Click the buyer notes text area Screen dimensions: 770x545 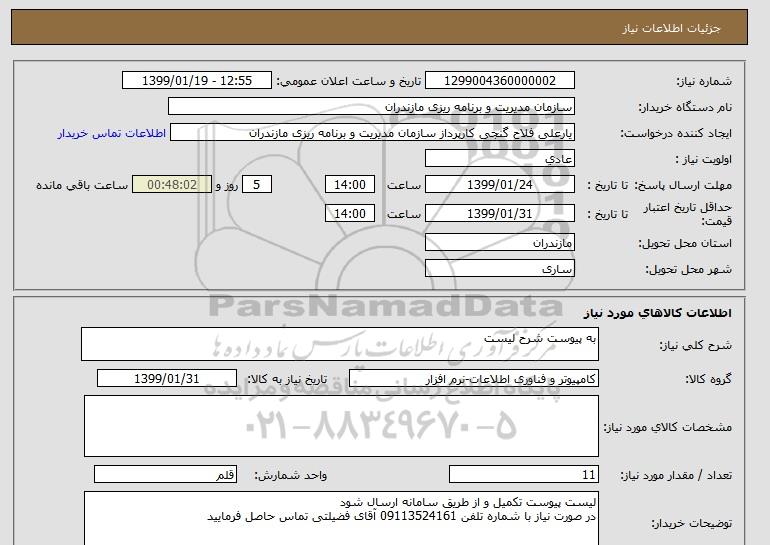[341, 518]
